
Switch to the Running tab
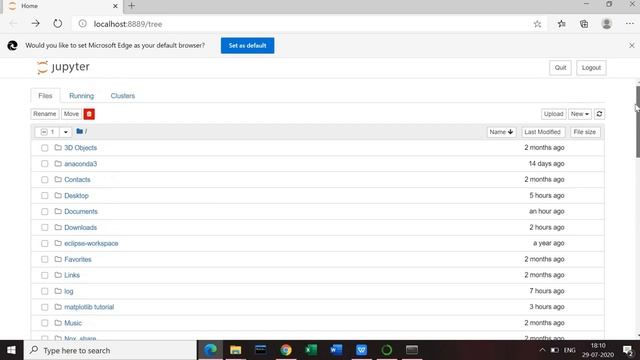[81, 96]
